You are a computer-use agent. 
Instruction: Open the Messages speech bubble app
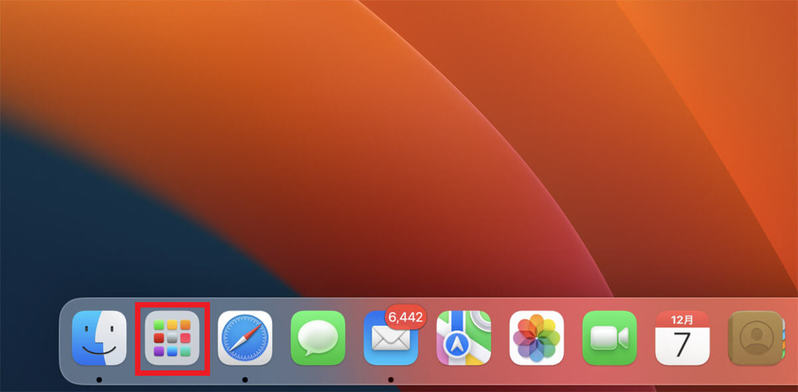click(318, 338)
